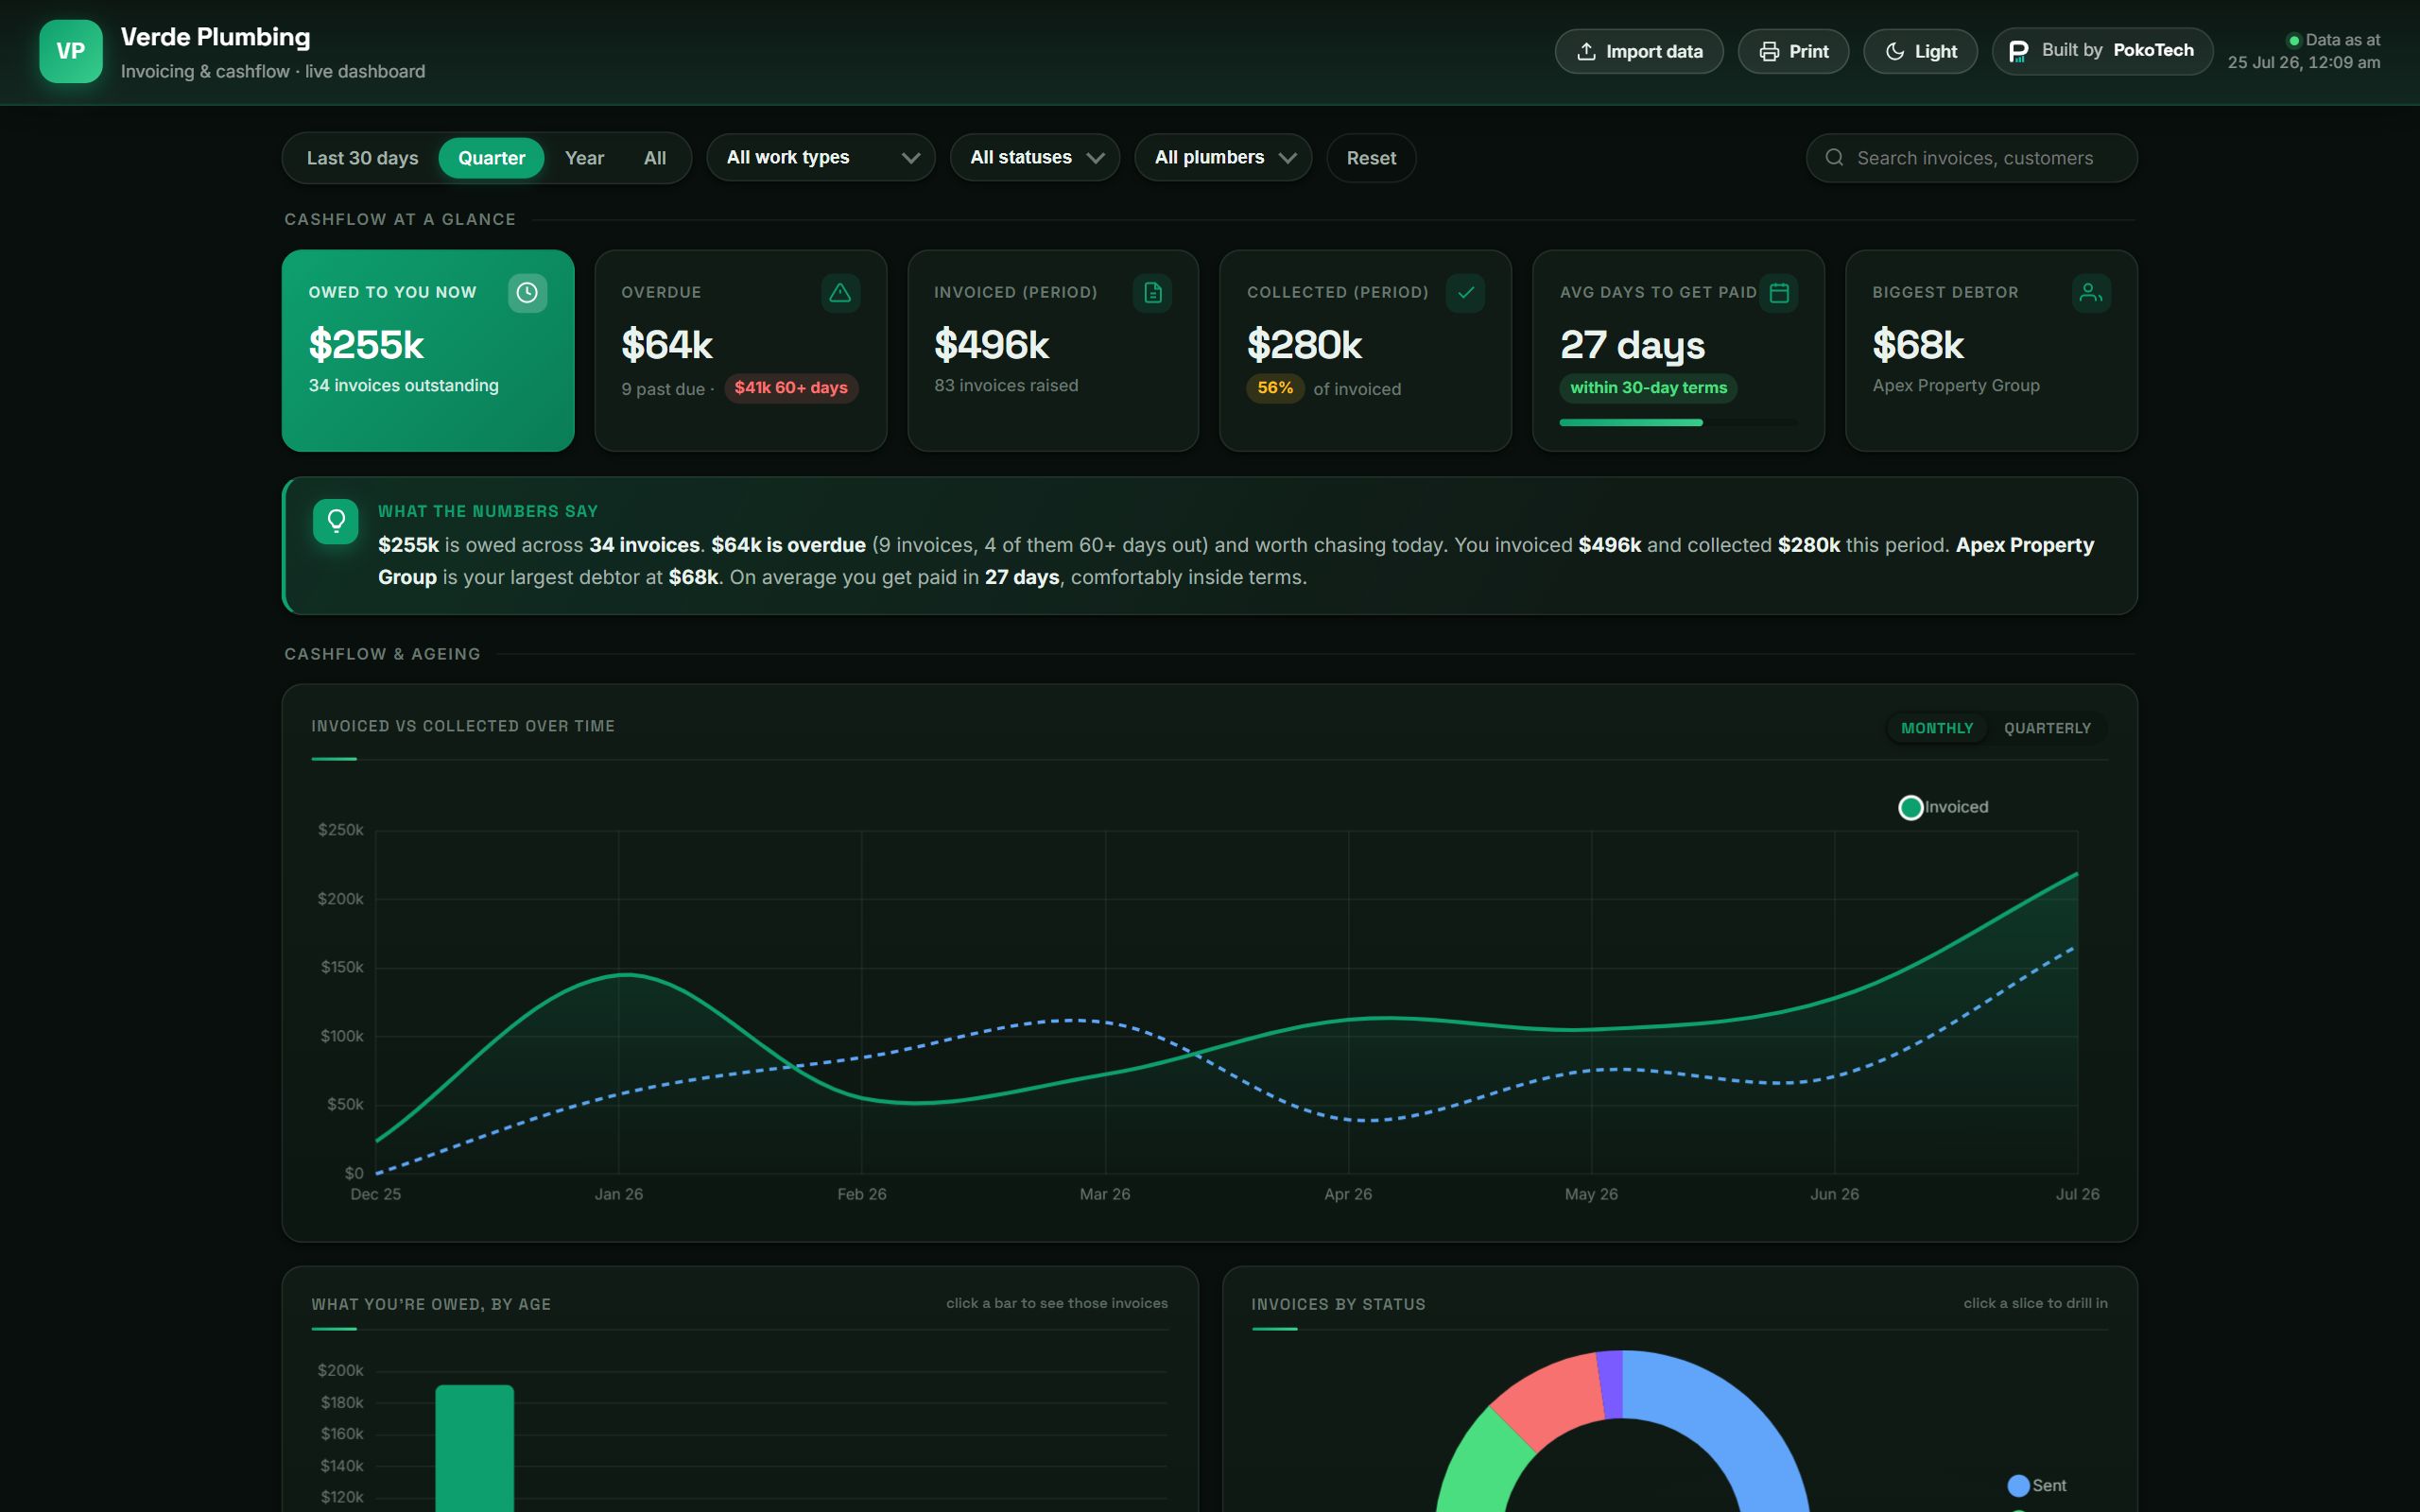The image size is (2420, 1512).
Task: Click the $250k y-axis label
Action: point(340,830)
